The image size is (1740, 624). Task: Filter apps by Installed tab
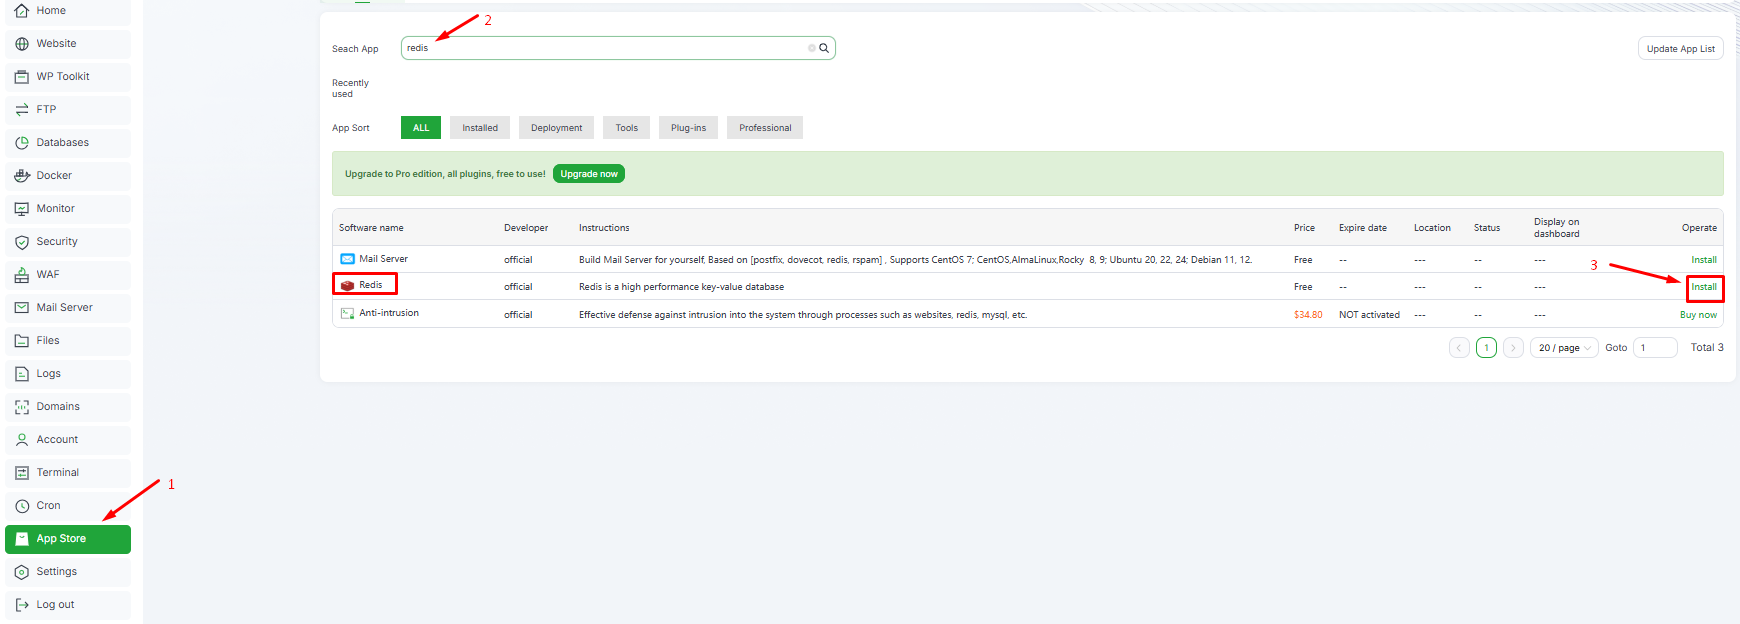pyautogui.click(x=480, y=128)
